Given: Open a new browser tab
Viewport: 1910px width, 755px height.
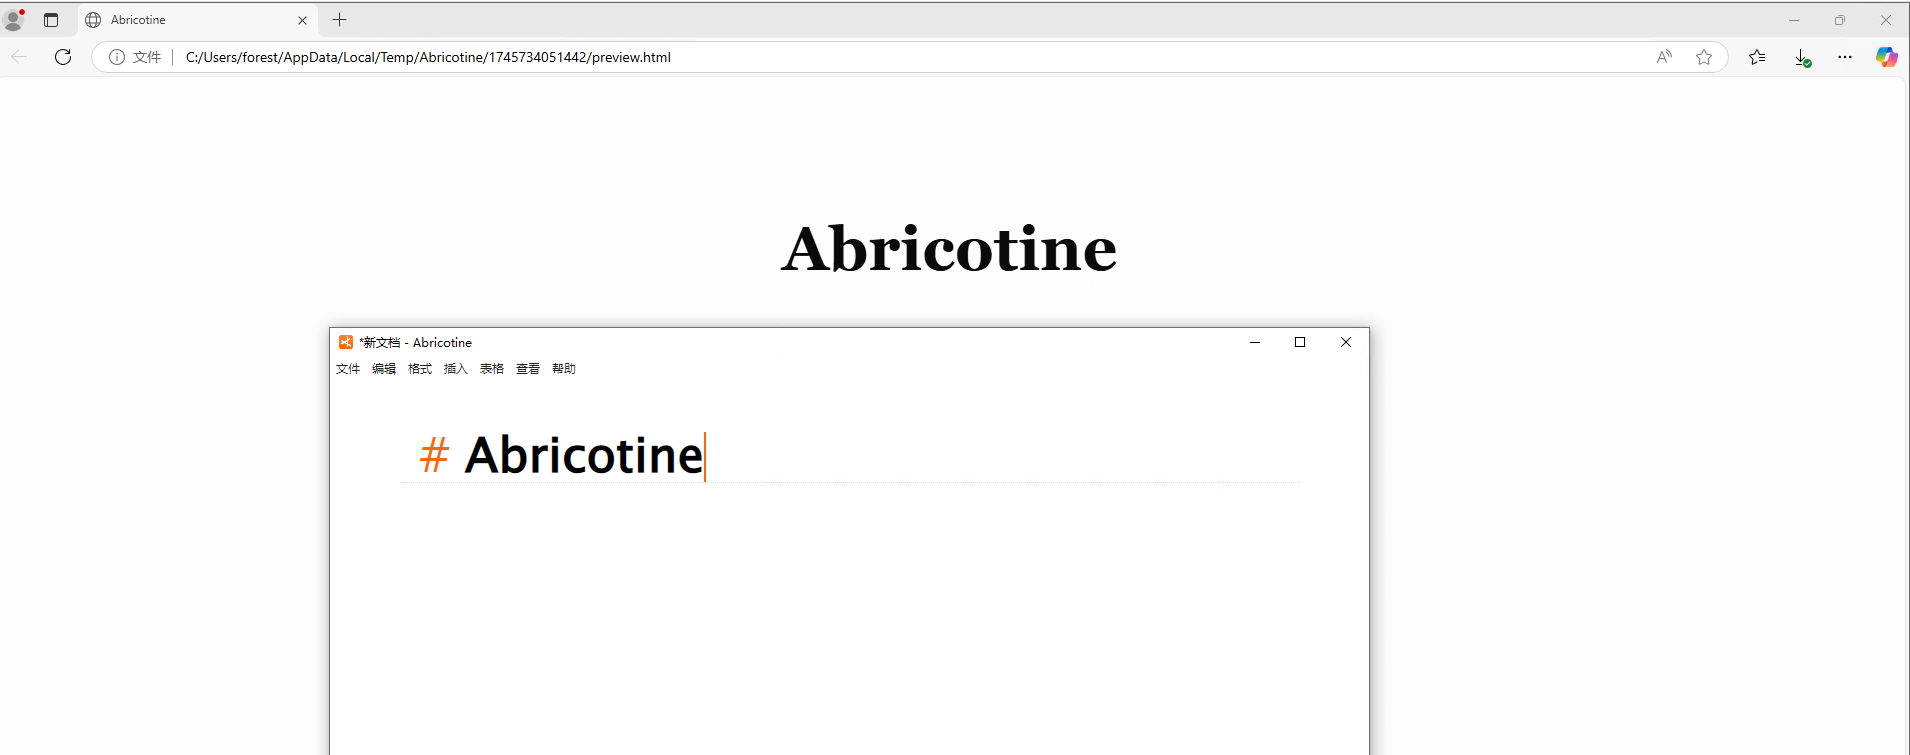Looking at the screenshot, I should pyautogui.click(x=340, y=20).
